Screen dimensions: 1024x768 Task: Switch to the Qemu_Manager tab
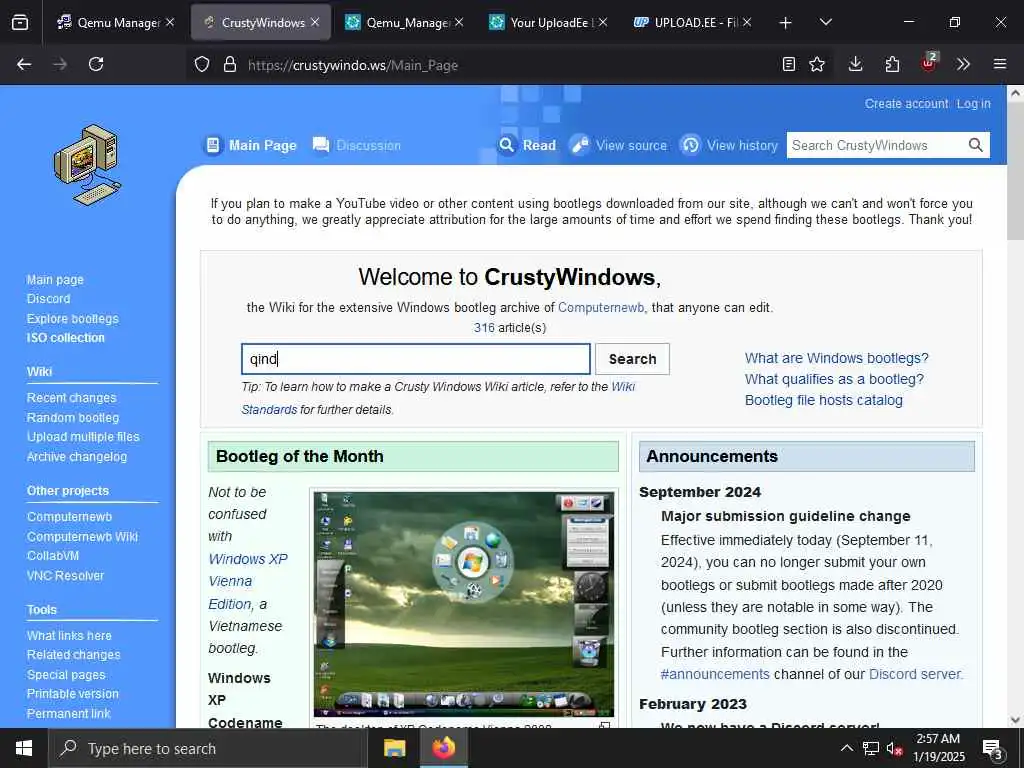[x=405, y=22]
